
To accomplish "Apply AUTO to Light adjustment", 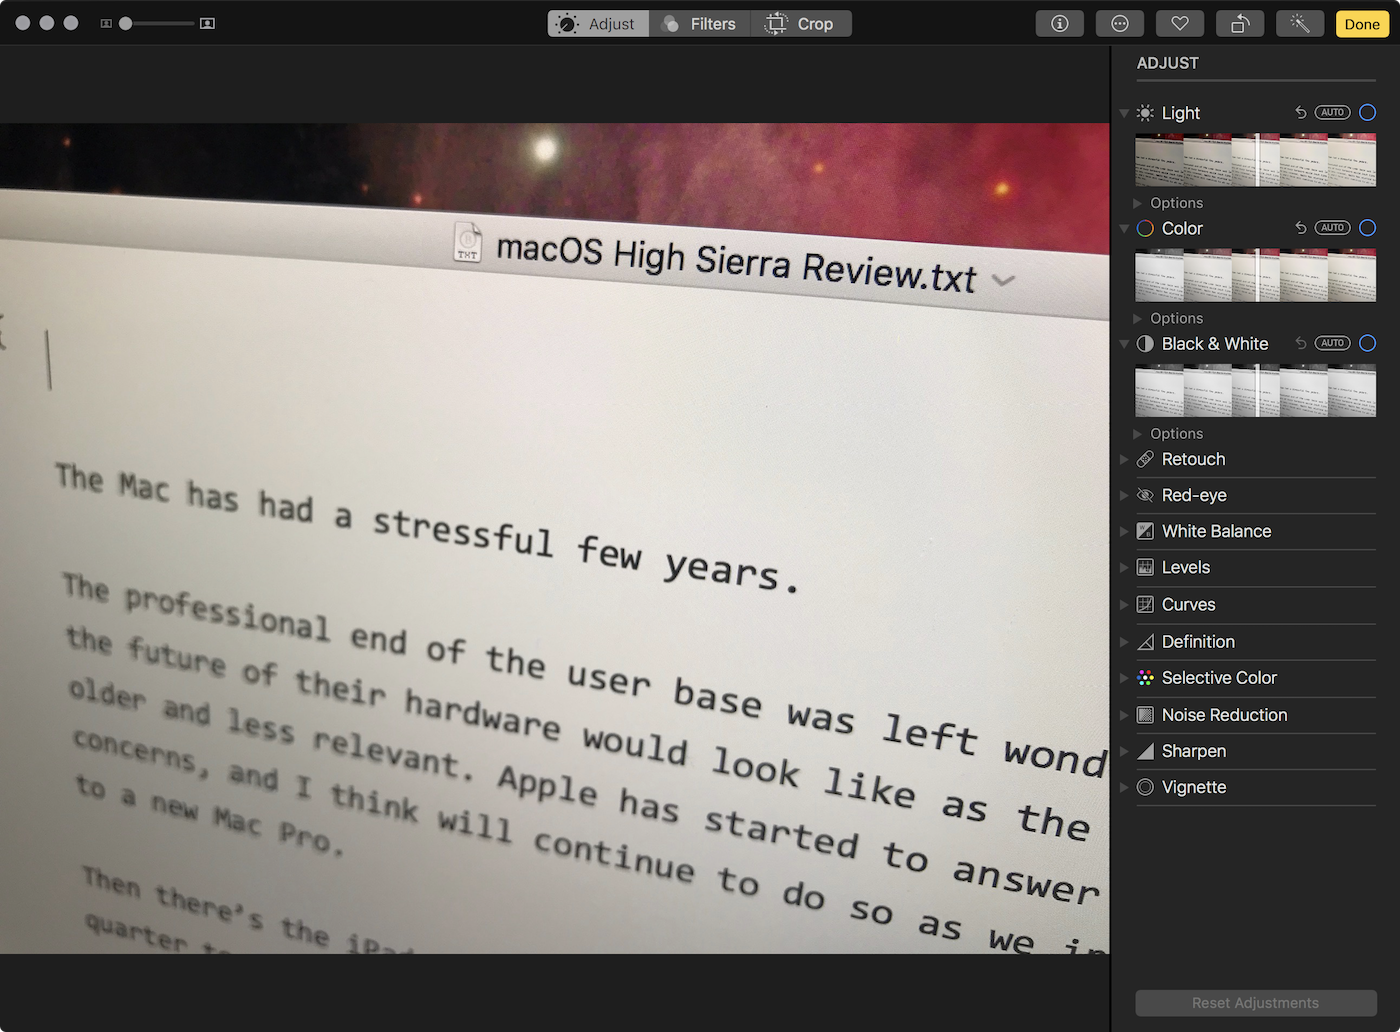I will (x=1332, y=113).
